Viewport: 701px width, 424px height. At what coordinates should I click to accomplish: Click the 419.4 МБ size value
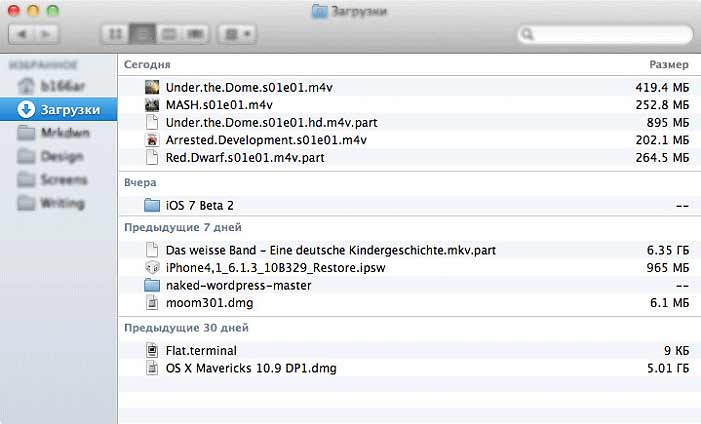662,87
